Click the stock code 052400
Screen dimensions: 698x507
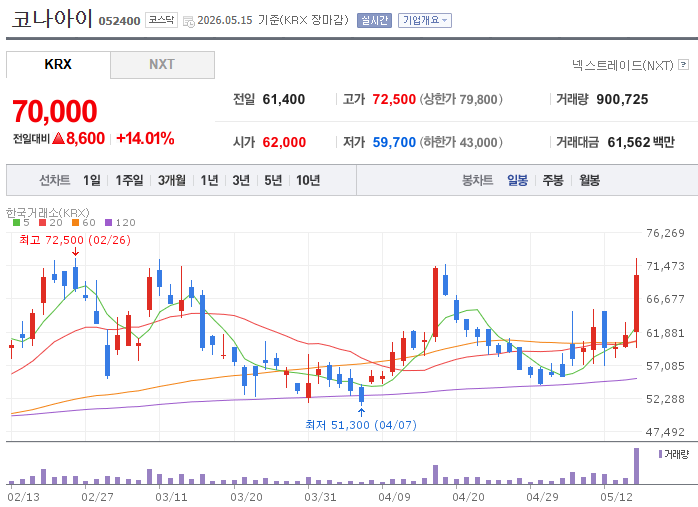pyautogui.click(x=119, y=21)
